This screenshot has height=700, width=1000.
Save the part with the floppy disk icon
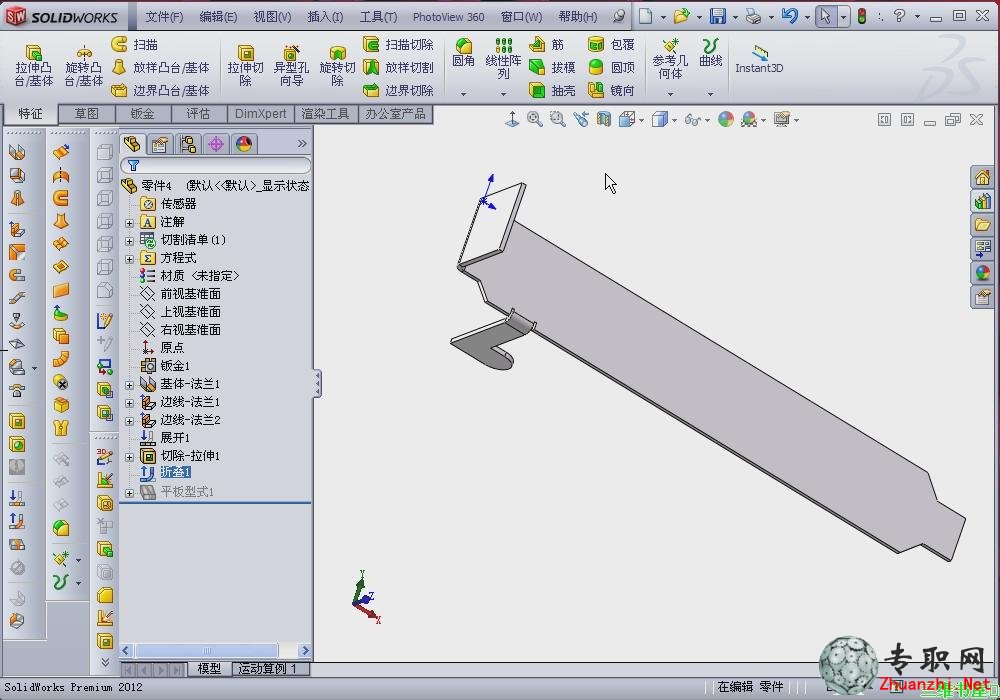coord(717,16)
